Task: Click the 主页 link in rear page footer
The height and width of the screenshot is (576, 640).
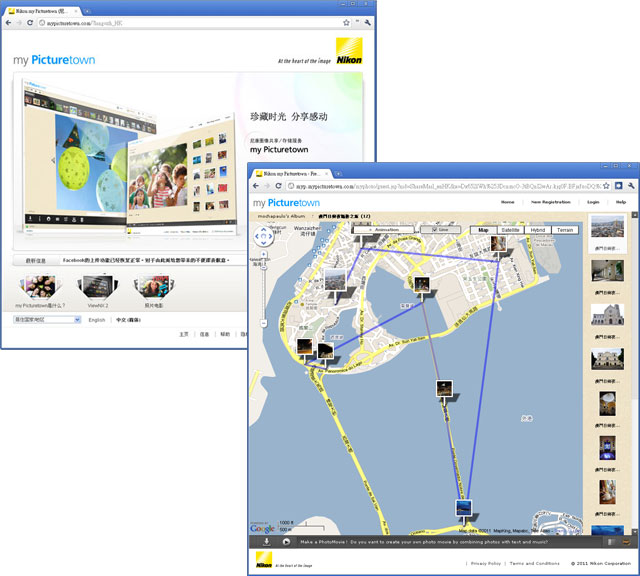Action: (184, 334)
